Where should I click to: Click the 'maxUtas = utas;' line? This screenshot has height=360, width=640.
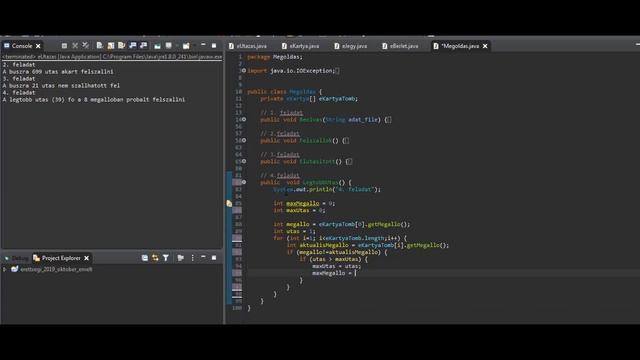tap(336, 266)
